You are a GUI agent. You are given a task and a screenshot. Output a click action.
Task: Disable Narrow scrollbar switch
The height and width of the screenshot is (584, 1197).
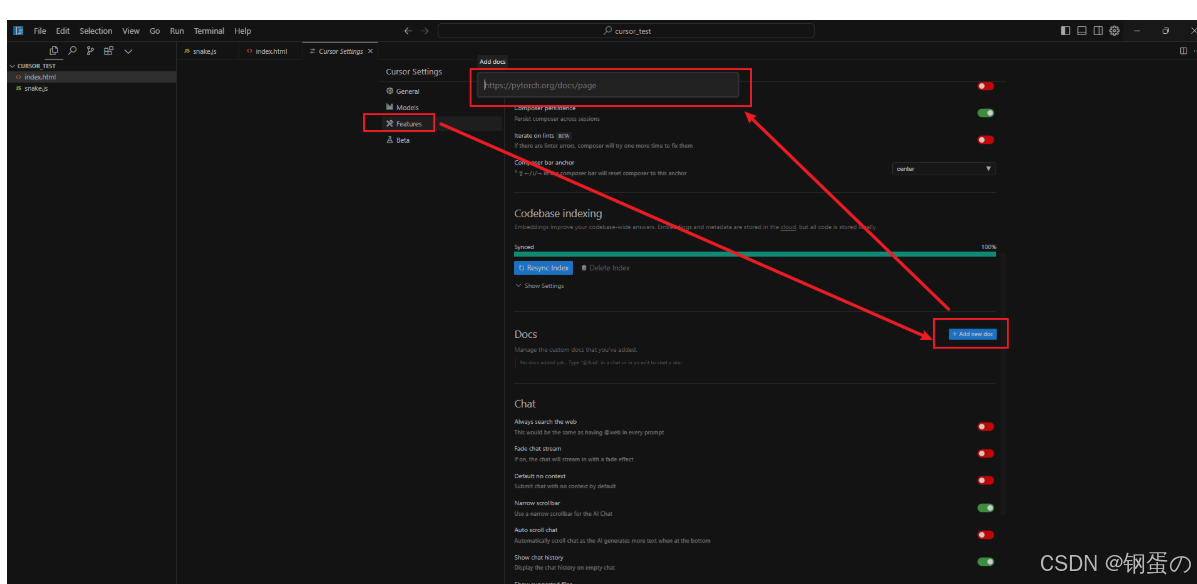[x=986, y=508]
